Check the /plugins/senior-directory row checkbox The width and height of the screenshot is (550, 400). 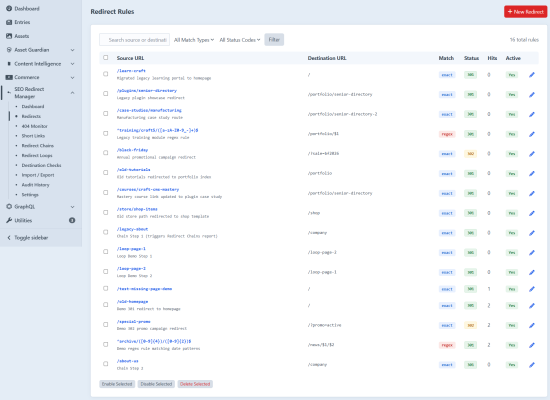pos(106,94)
